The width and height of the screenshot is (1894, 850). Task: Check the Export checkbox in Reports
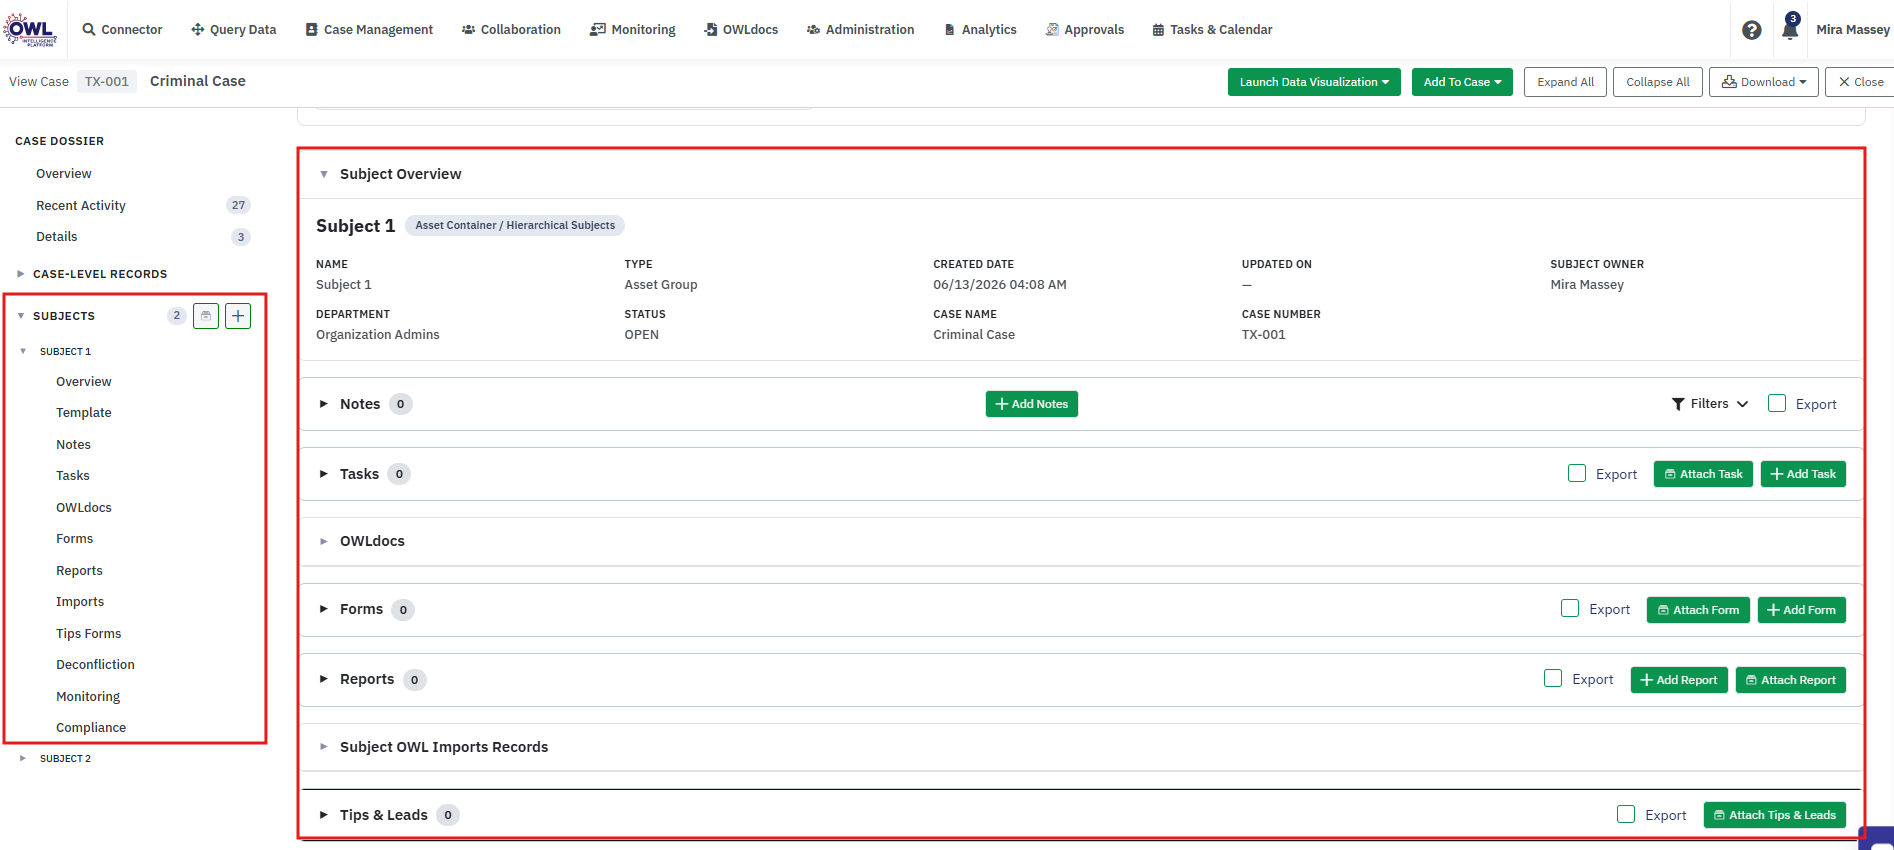coord(1553,678)
